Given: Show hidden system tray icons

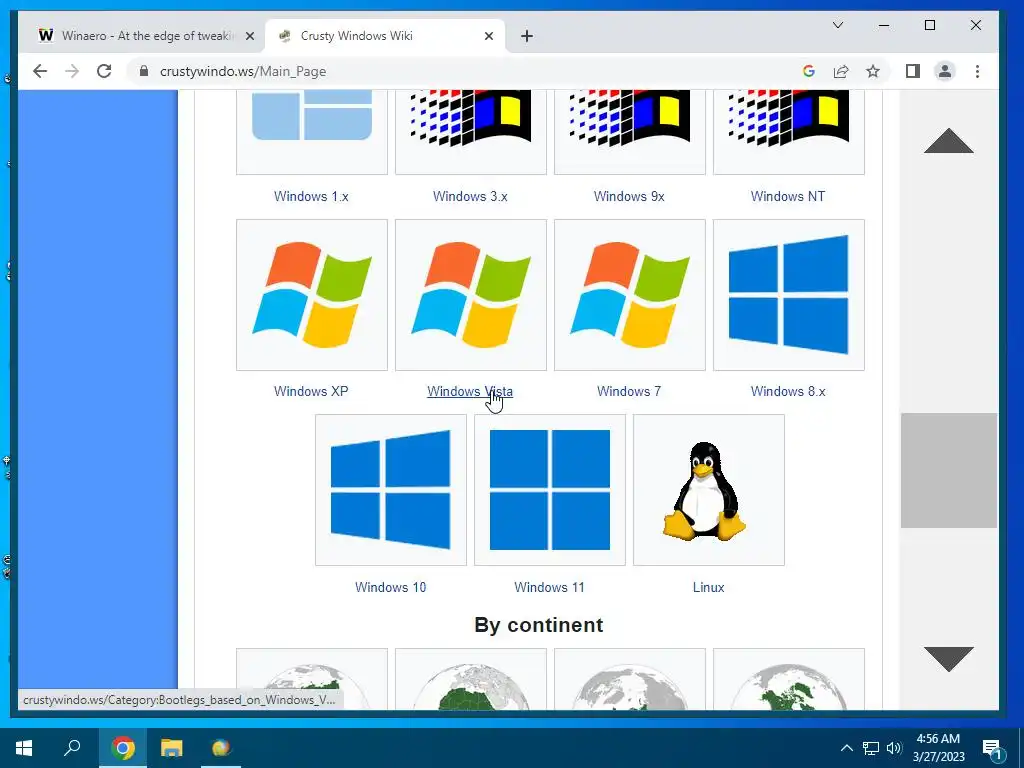Looking at the screenshot, I should click(846, 748).
